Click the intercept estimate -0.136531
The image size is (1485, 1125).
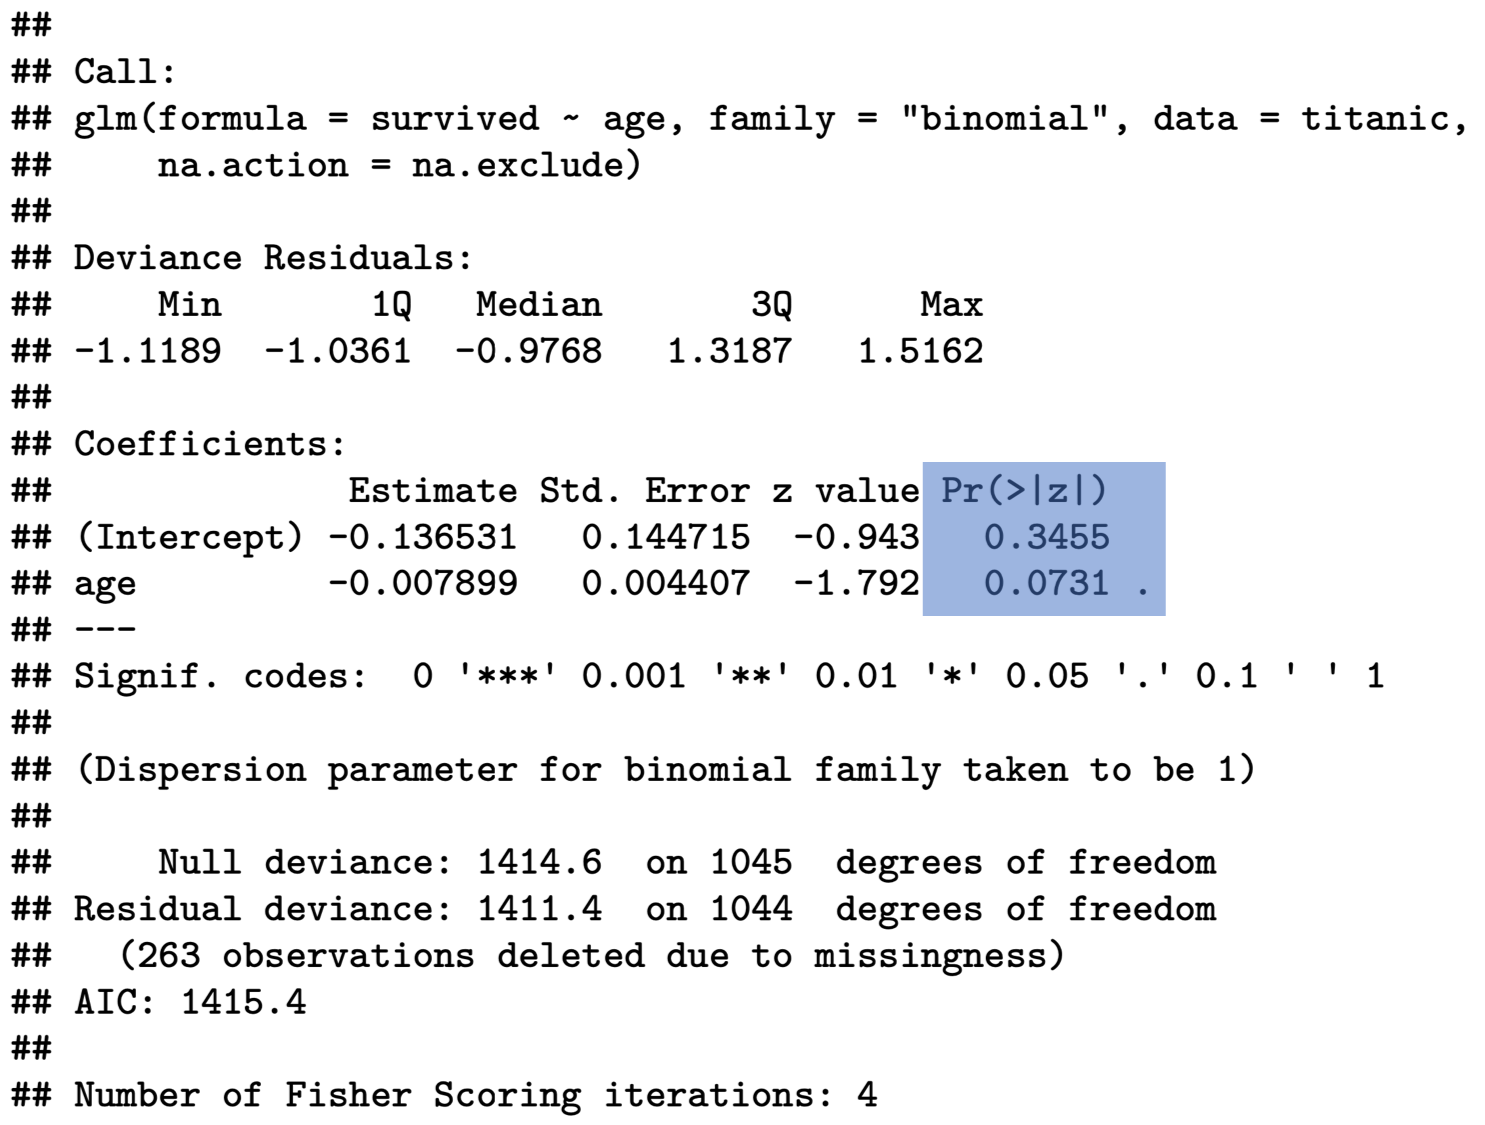pos(423,538)
